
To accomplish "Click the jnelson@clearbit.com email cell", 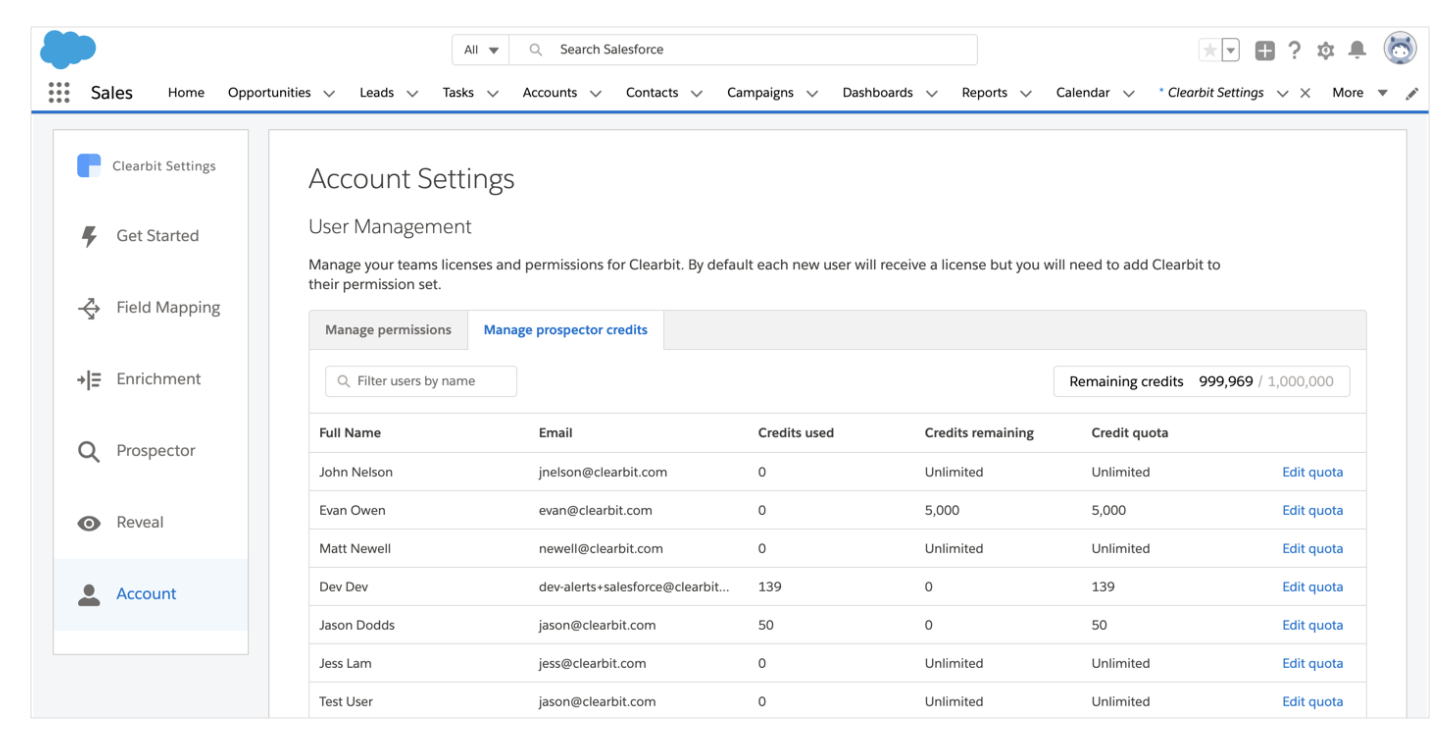I will pyautogui.click(x=603, y=472).
